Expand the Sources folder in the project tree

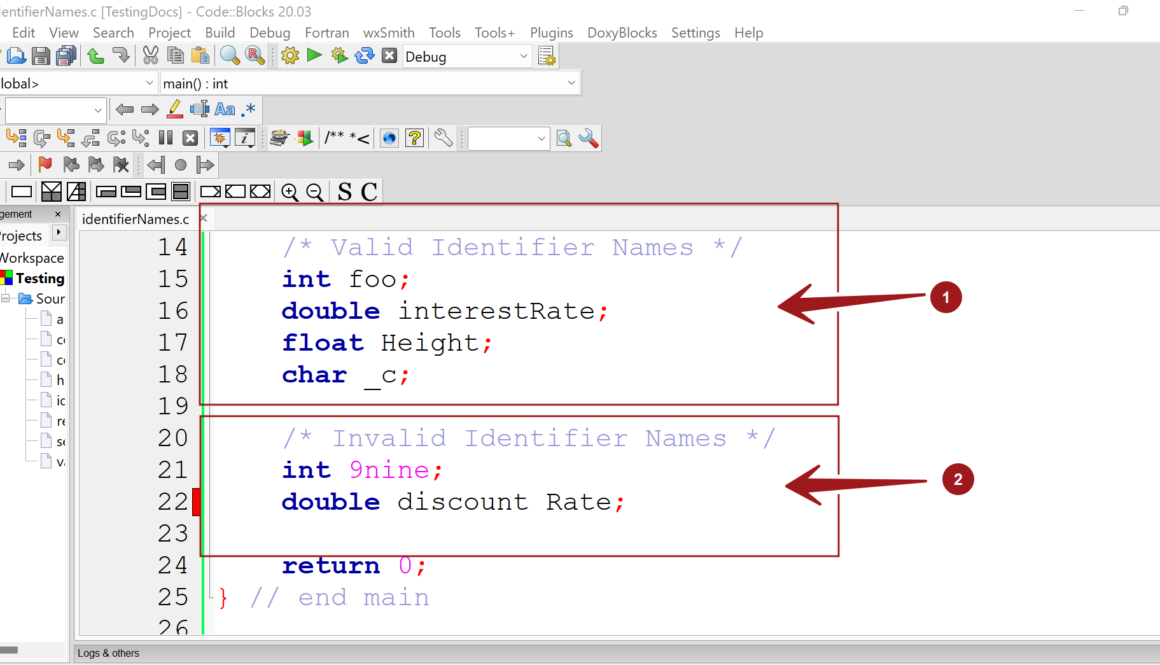click(x=31, y=298)
